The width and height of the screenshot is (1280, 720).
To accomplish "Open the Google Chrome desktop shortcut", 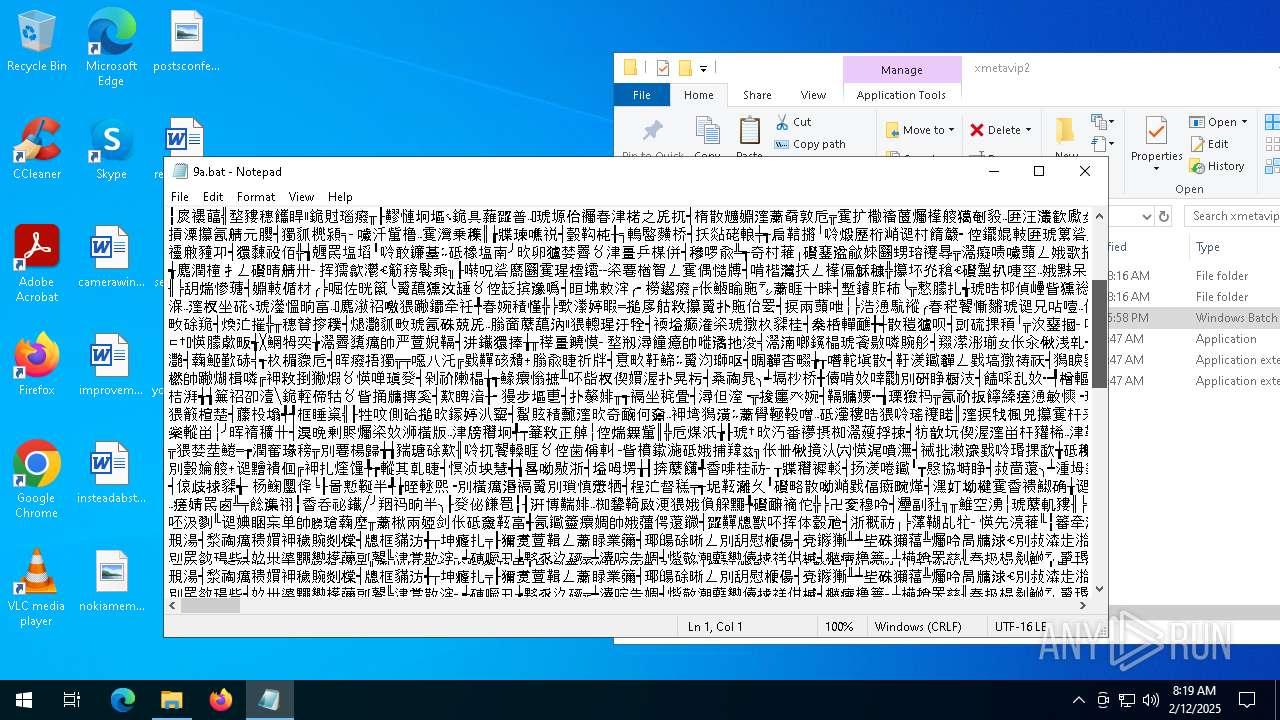I will click(36, 479).
